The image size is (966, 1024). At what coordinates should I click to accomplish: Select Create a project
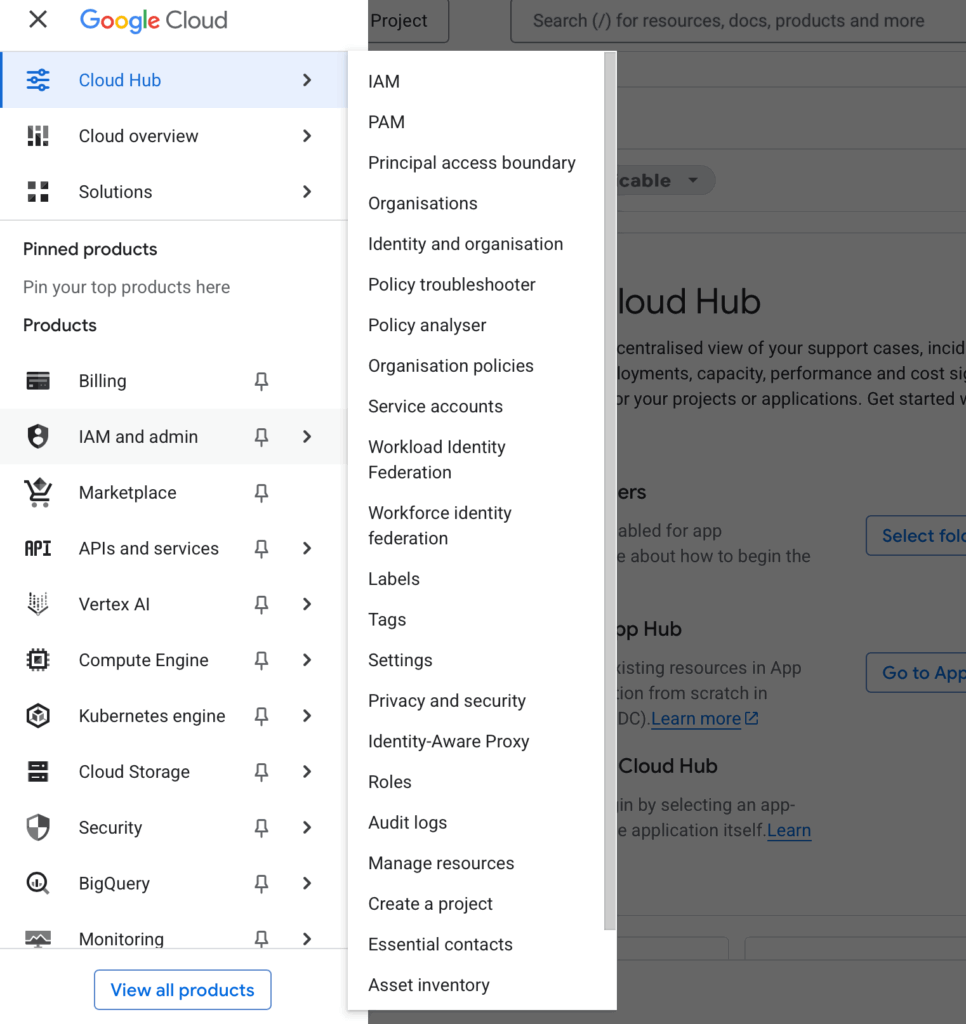click(x=430, y=904)
